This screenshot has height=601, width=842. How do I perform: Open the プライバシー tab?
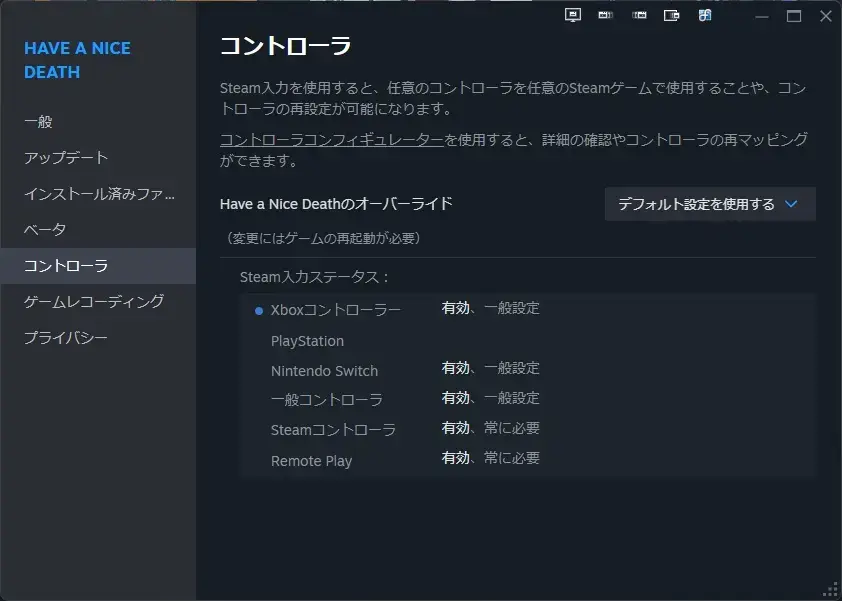[98, 338]
